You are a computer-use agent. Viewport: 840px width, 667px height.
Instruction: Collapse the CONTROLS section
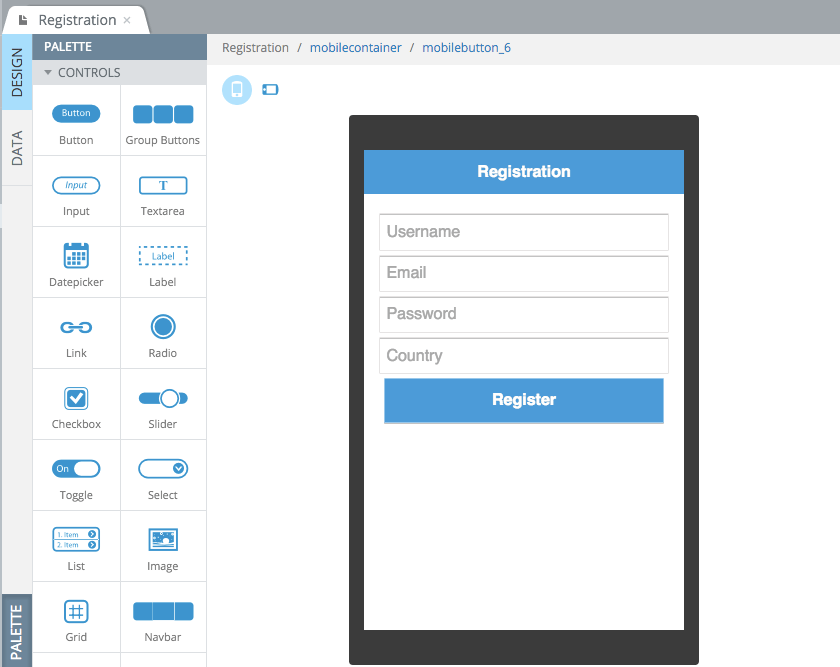point(48,72)
